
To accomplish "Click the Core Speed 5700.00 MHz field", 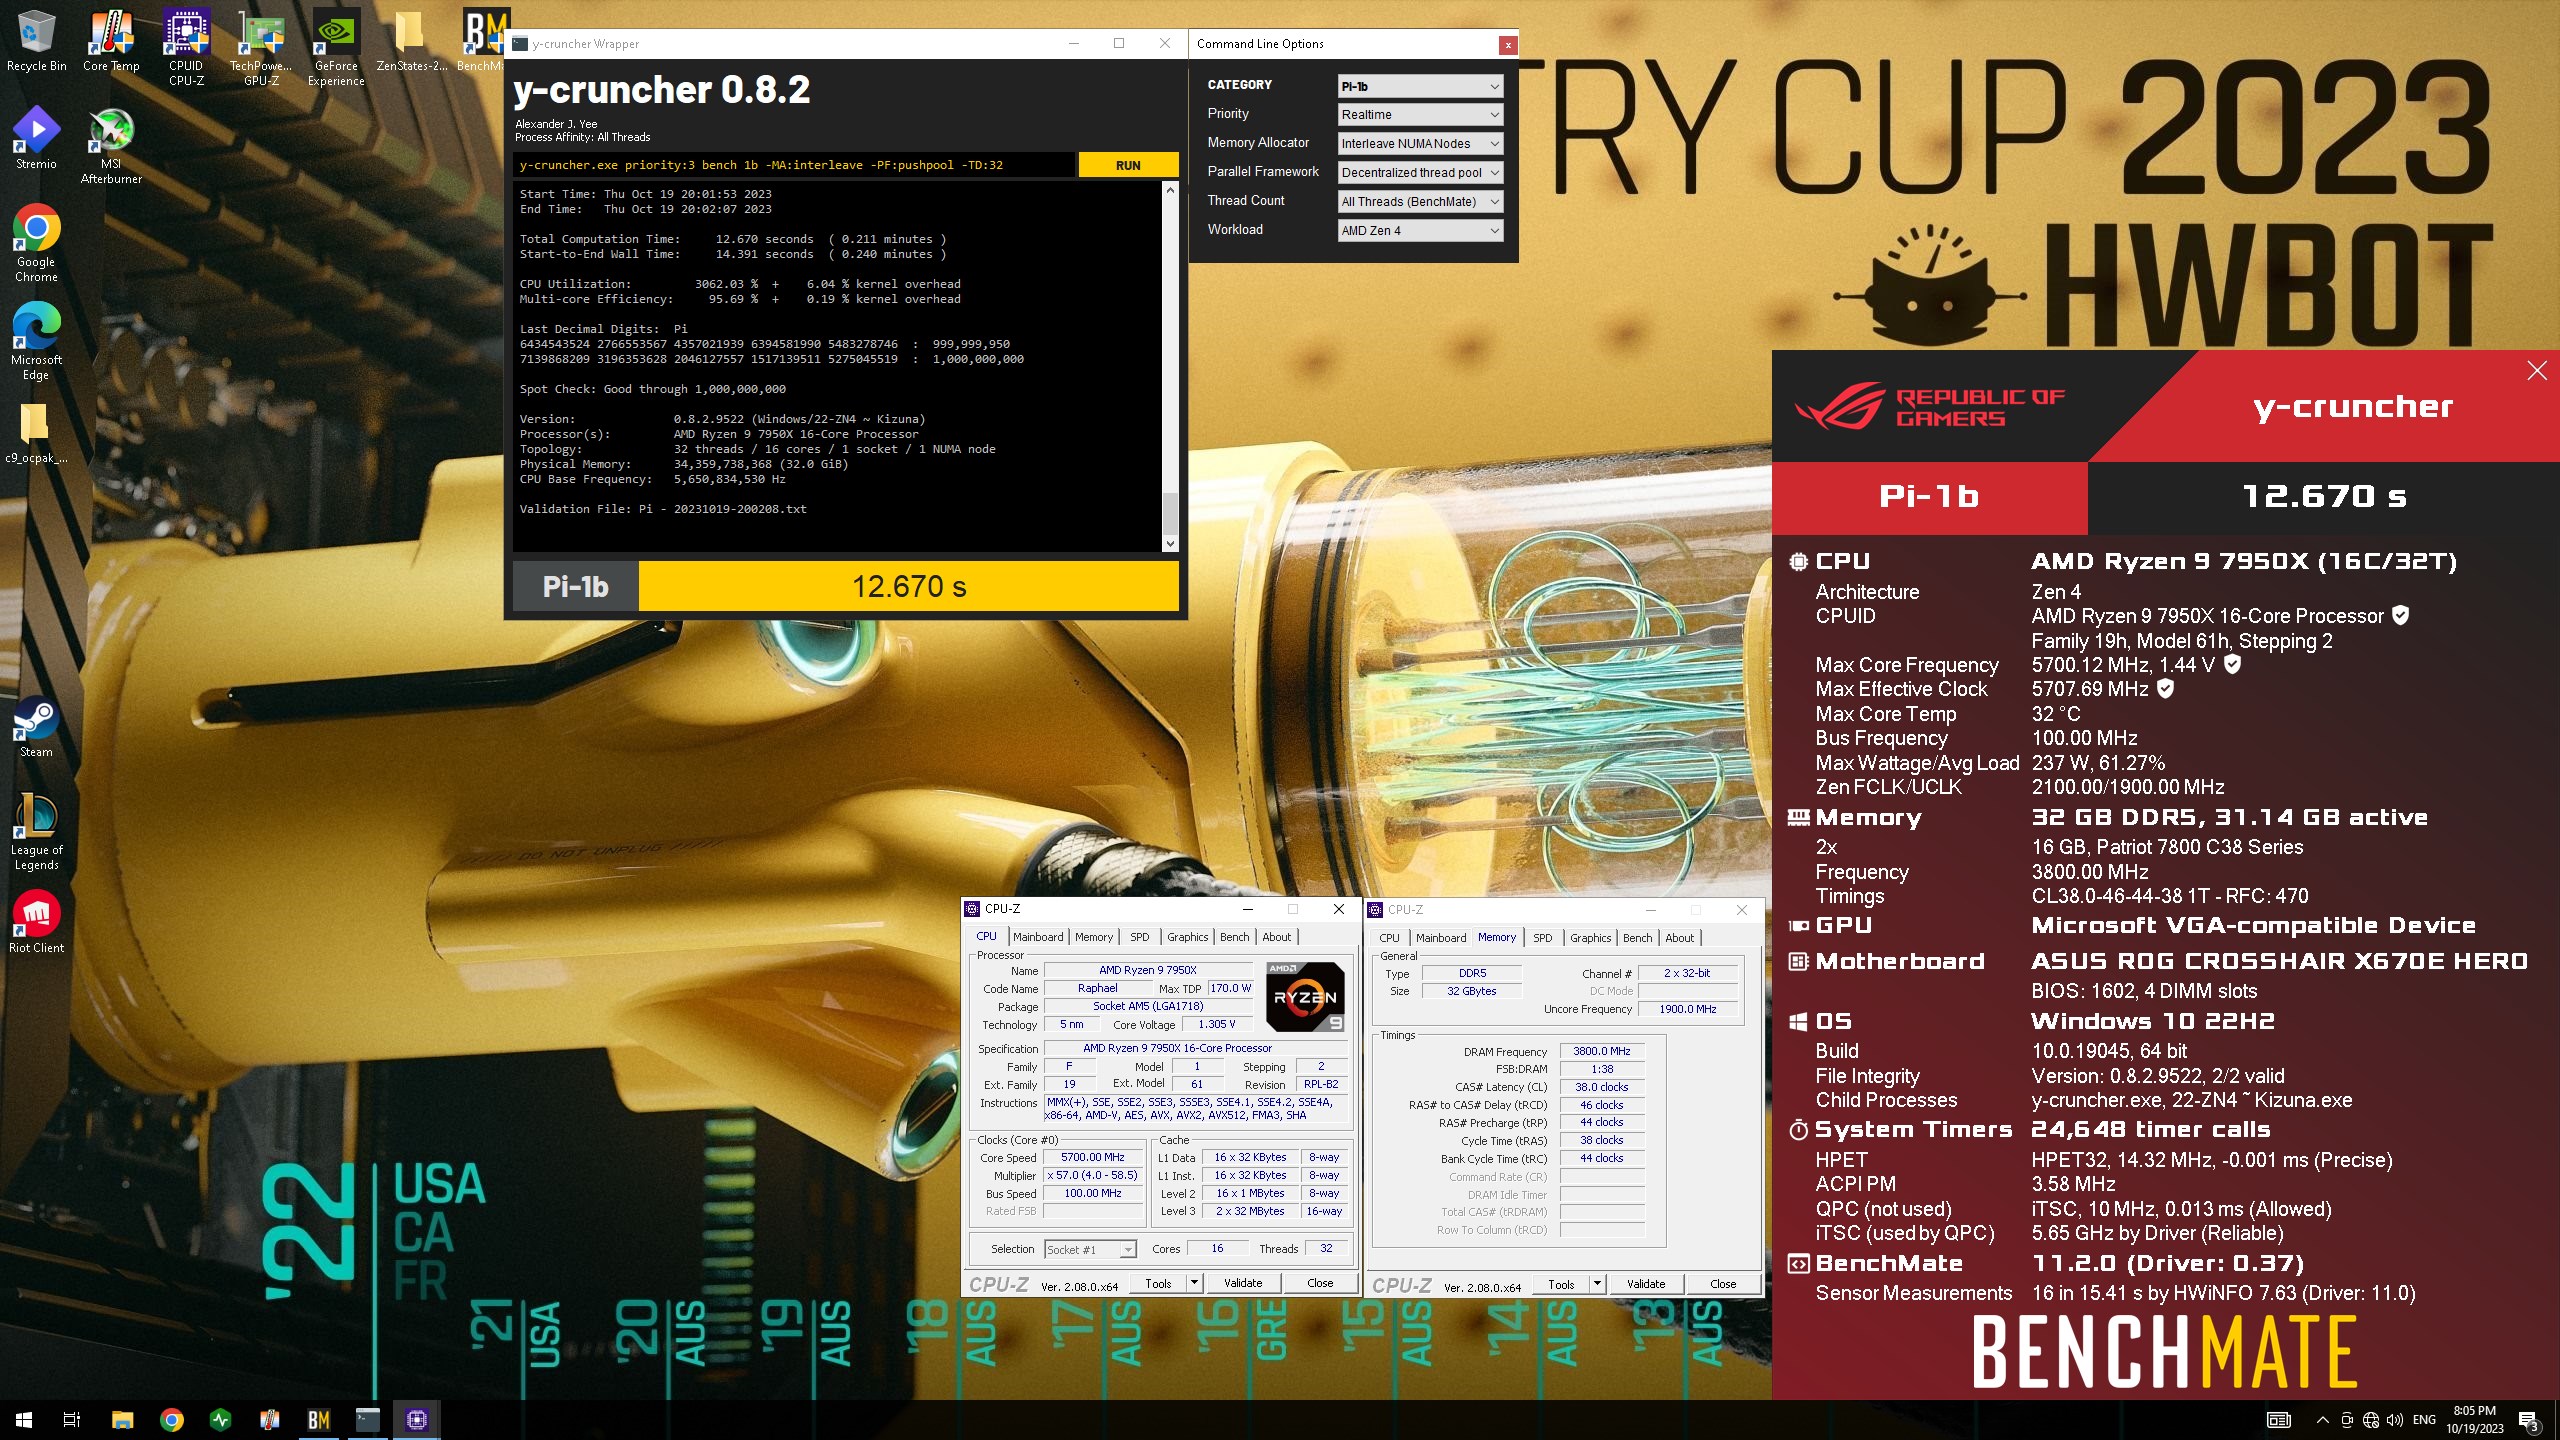I will point(1093,1158).
